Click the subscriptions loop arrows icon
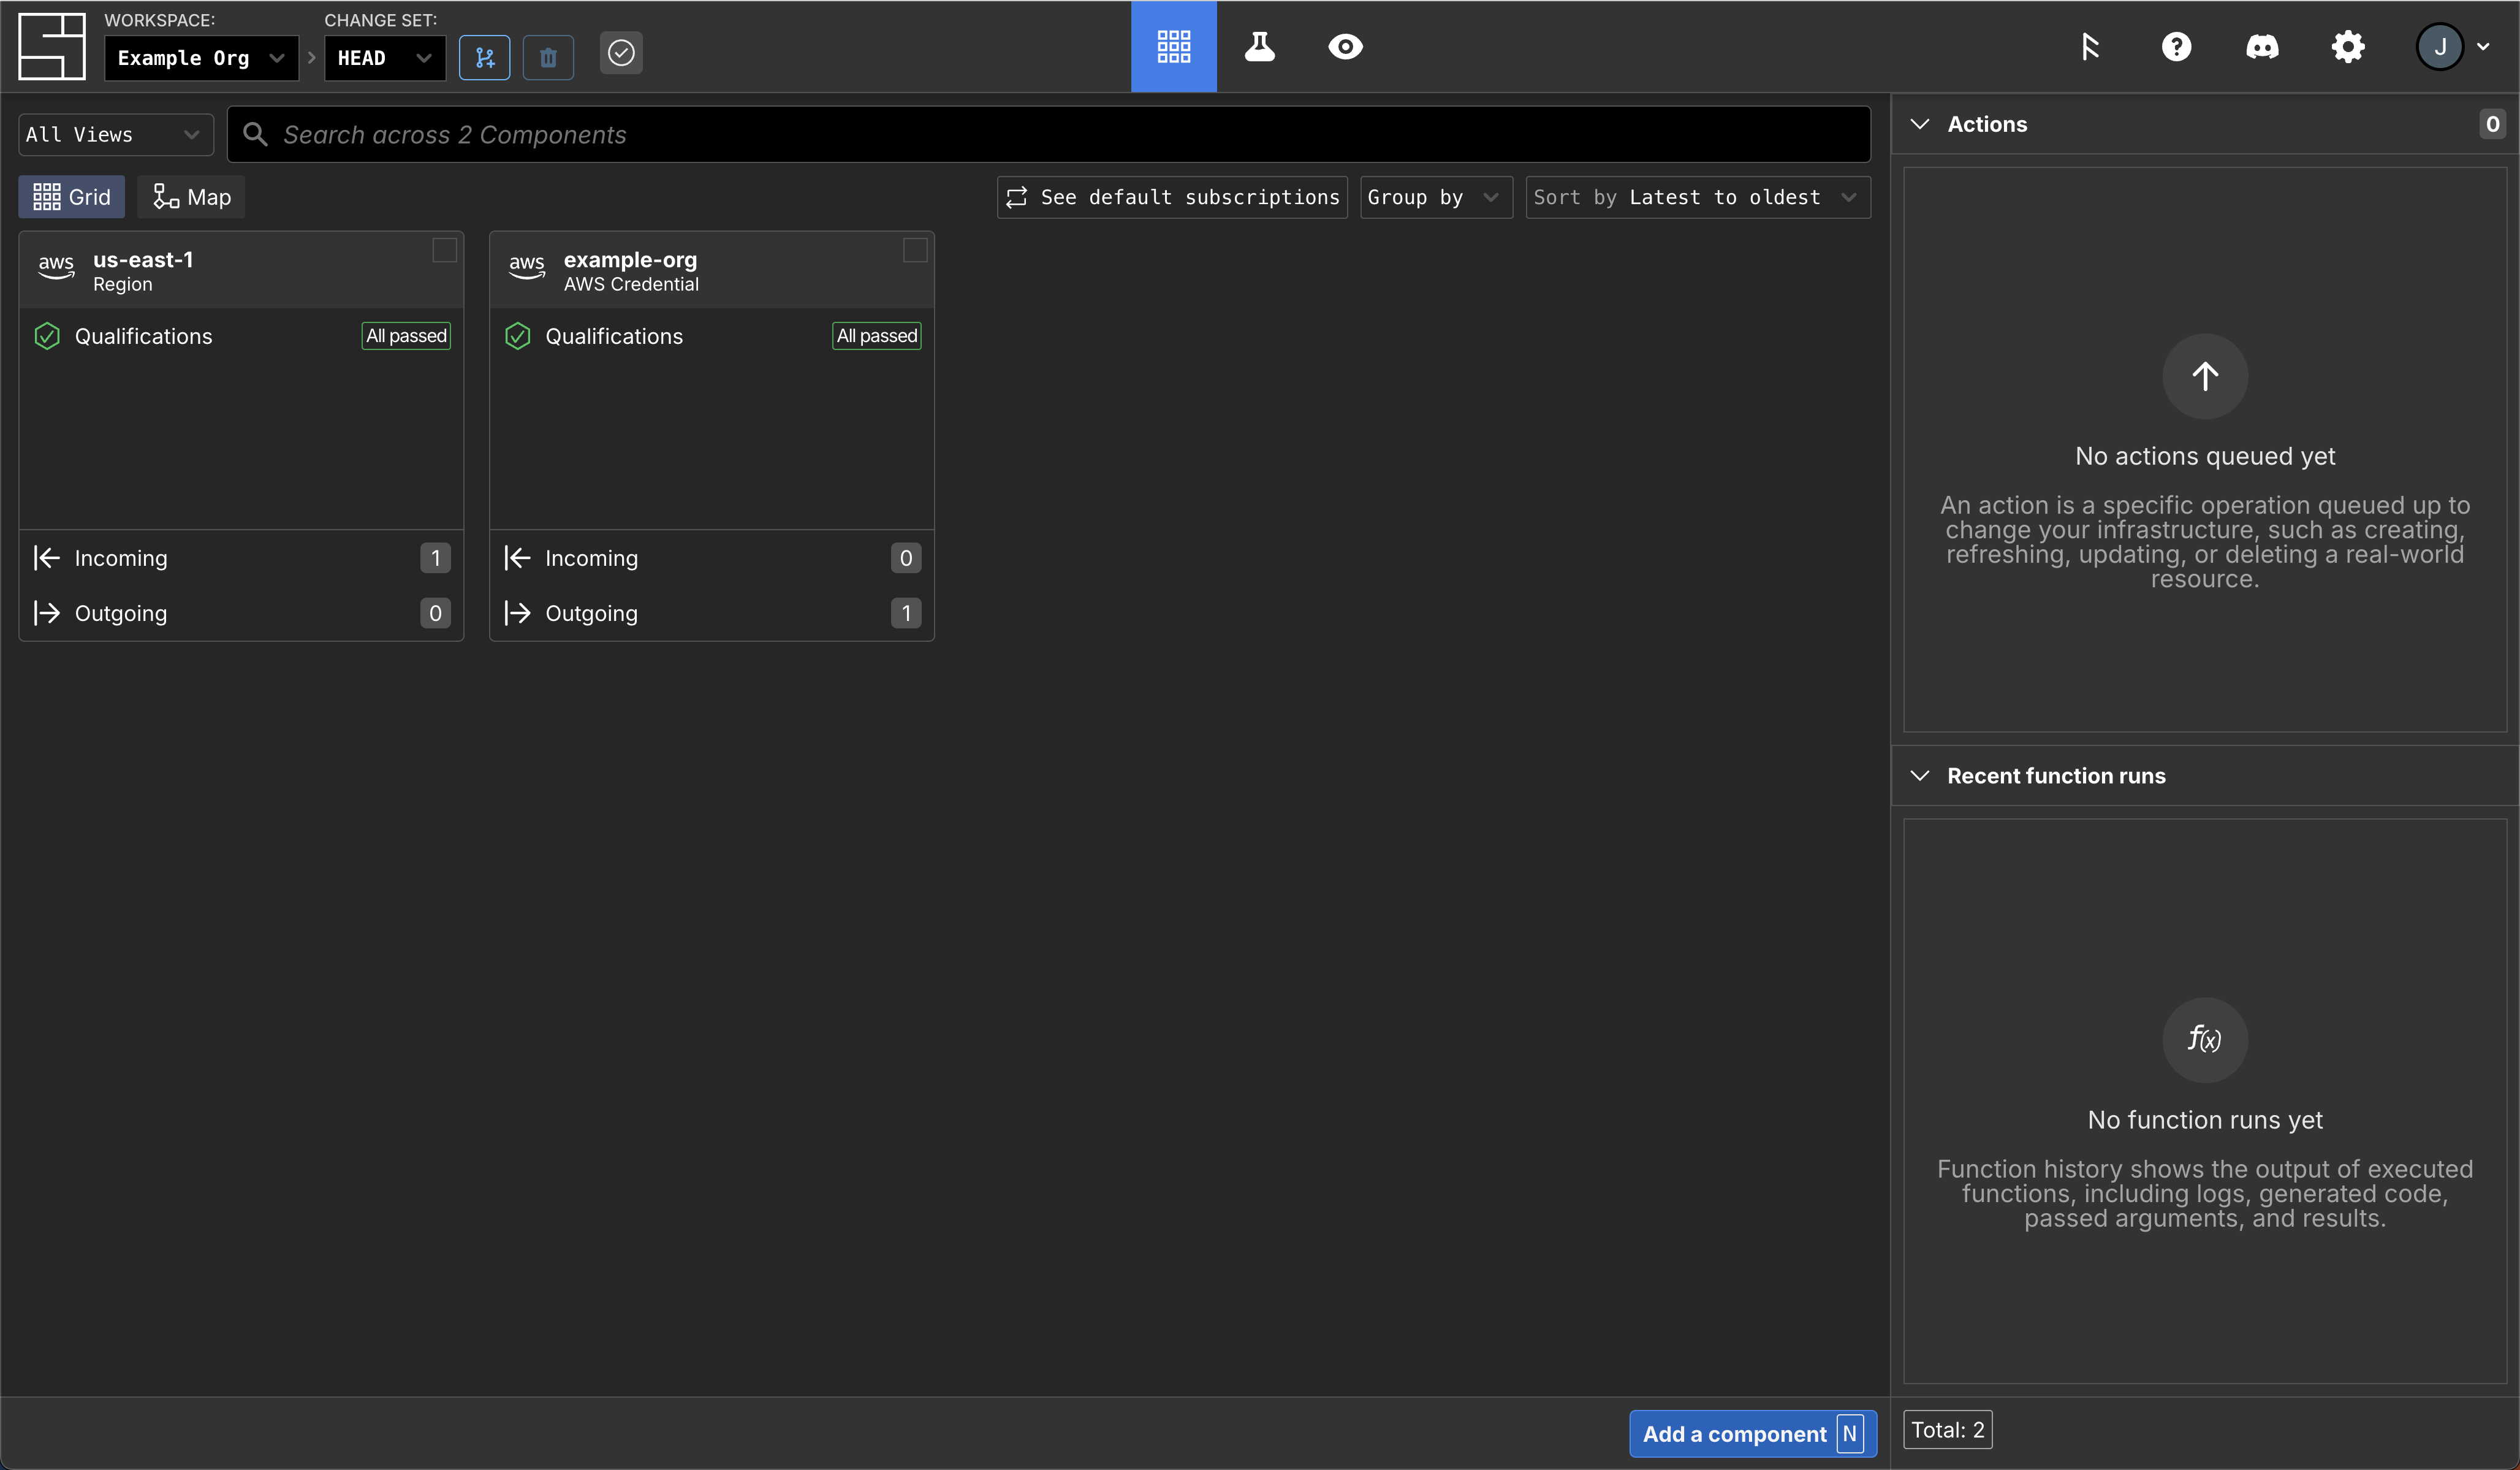The image size is (2520, 1470). click(1017, 197)
